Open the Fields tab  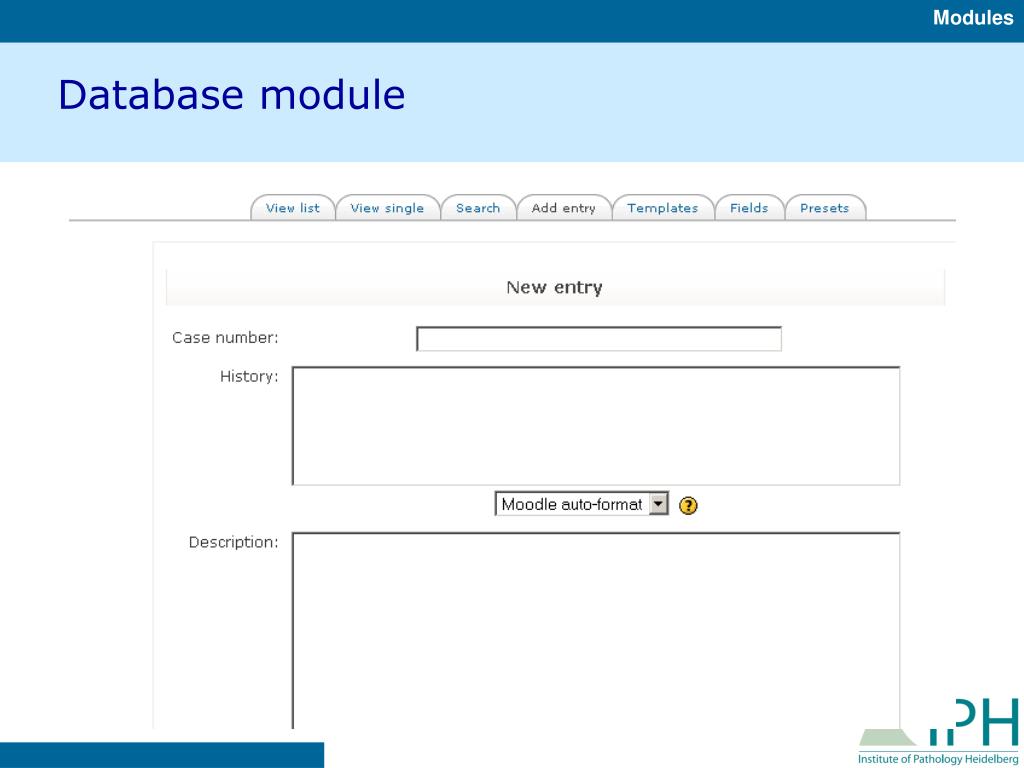(749, 208)
